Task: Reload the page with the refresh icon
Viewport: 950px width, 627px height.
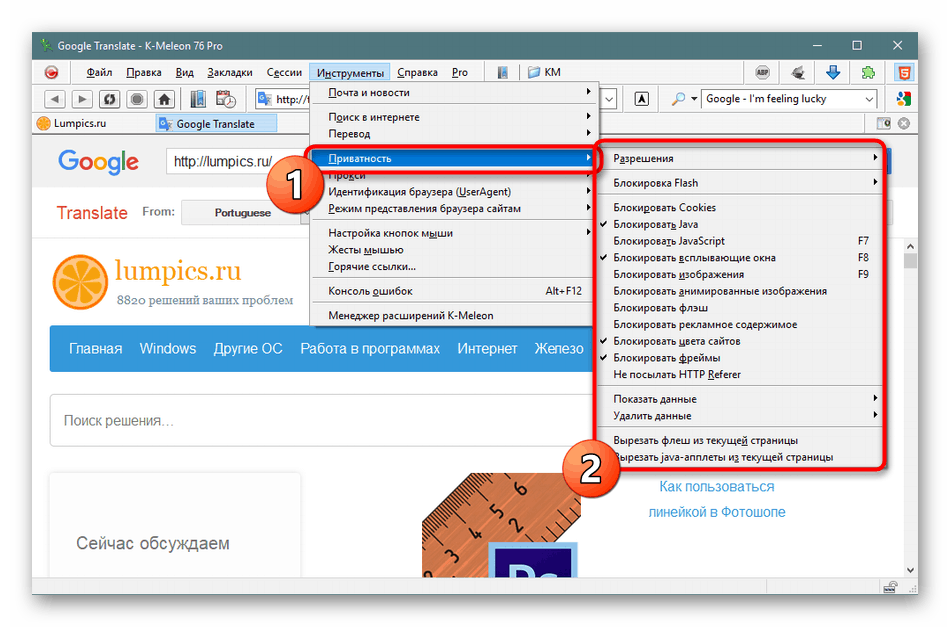Action: pyautogui.click(x=110, y=99)
